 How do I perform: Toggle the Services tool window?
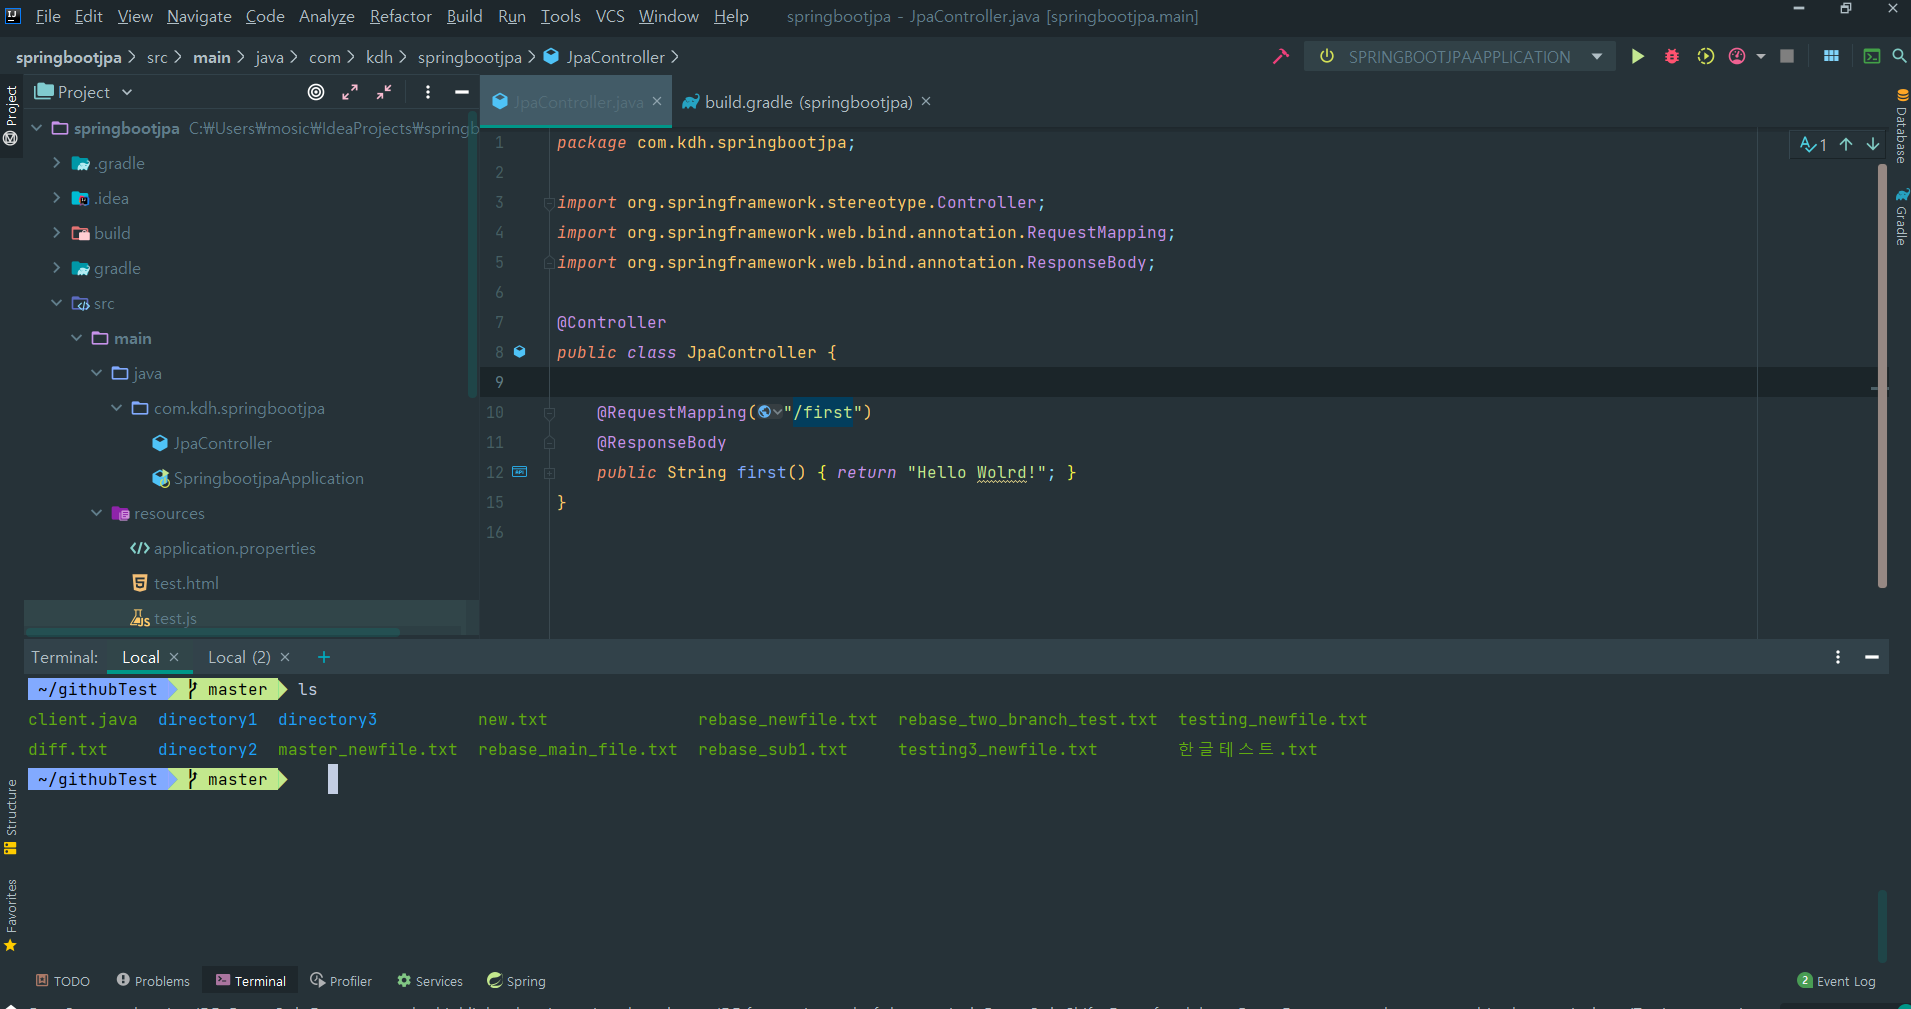click(x=430, y=981)
